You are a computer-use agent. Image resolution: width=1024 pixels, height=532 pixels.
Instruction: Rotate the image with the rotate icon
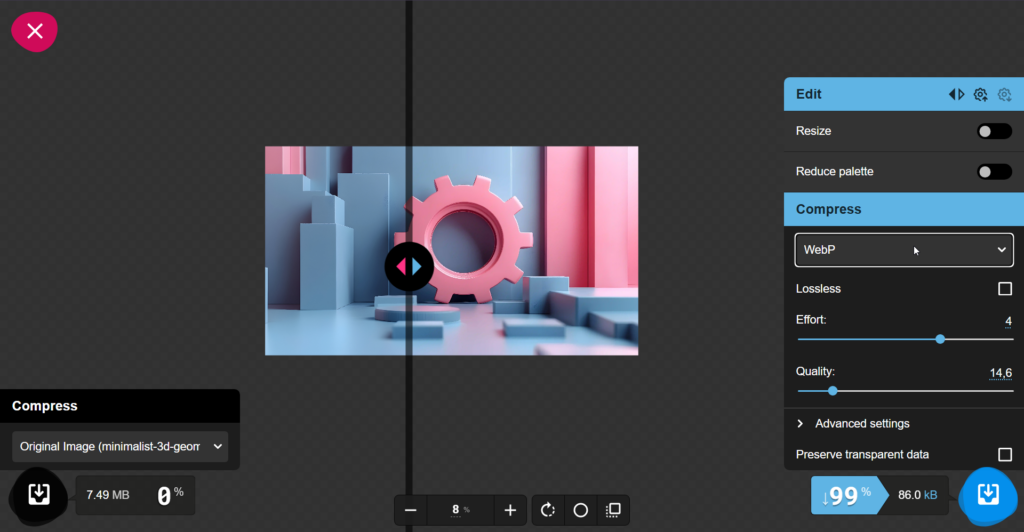[x=548, y=510]
